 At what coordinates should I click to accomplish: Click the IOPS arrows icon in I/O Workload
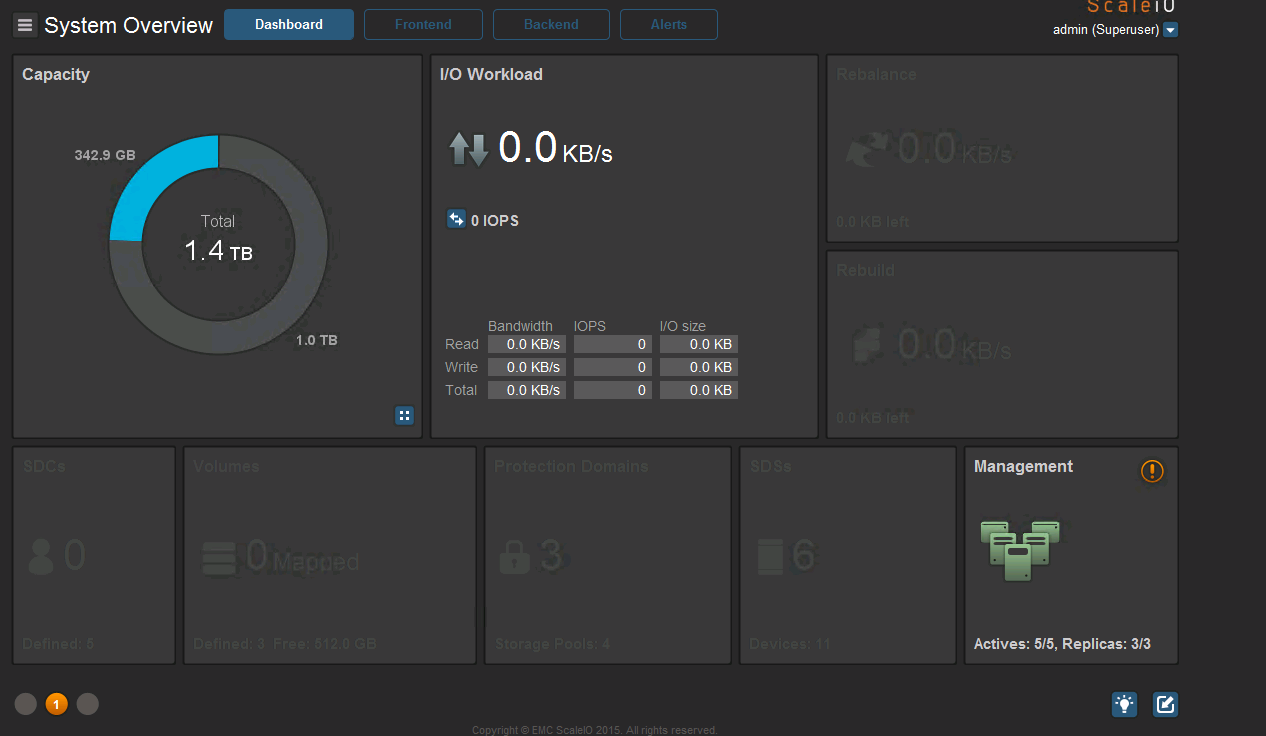coord(456,219)
